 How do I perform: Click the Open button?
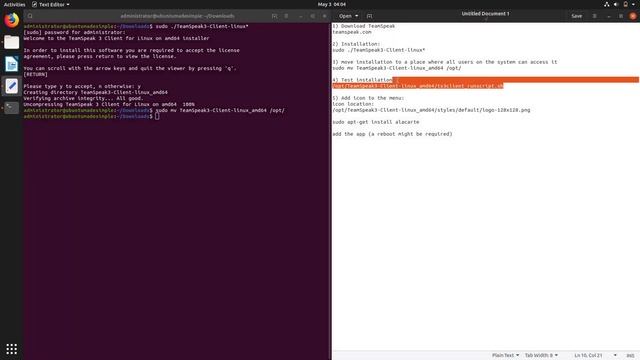tap(345, 16)
